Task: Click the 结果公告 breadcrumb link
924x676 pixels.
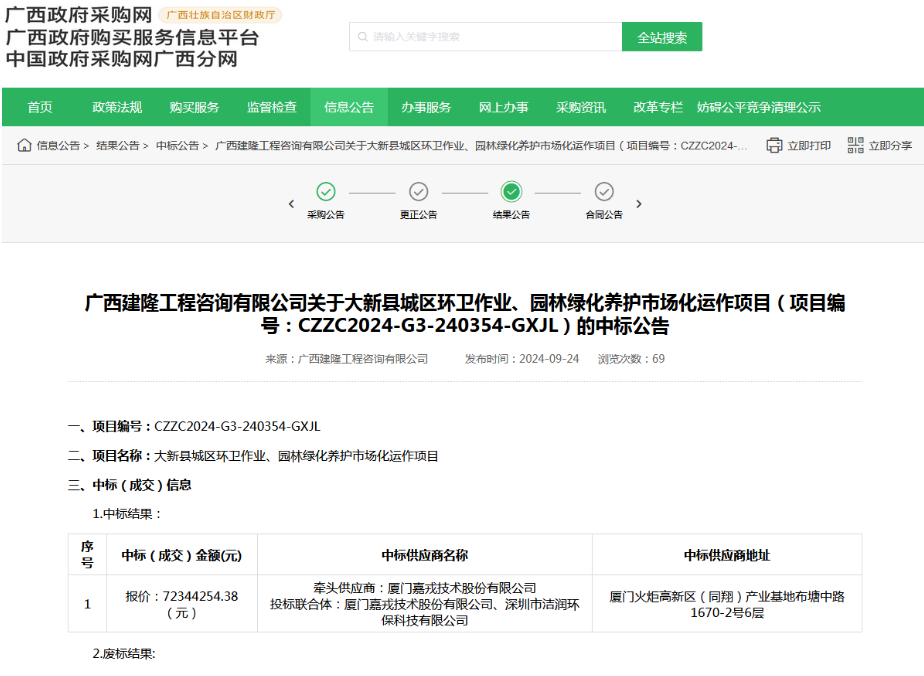Action: point(118,146)
